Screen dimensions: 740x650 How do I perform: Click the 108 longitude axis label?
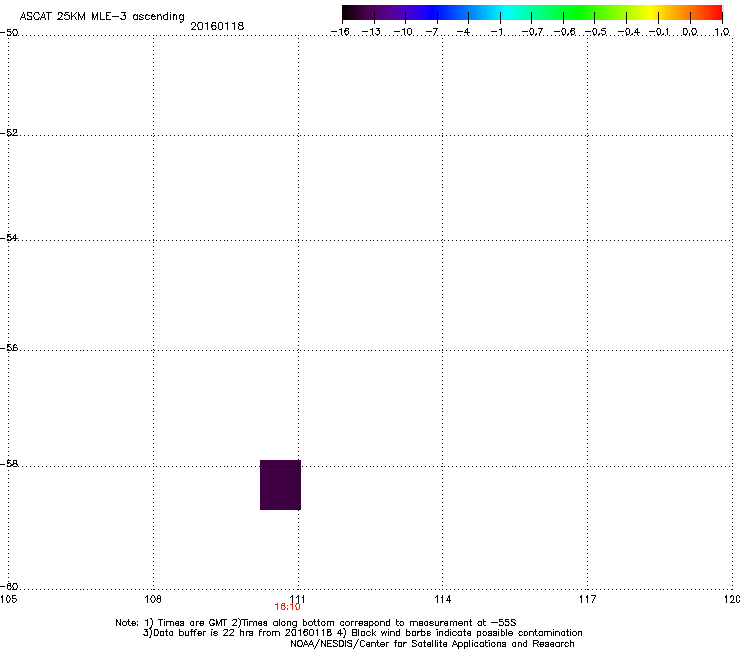pyautogui.click(x=153, y=599)
